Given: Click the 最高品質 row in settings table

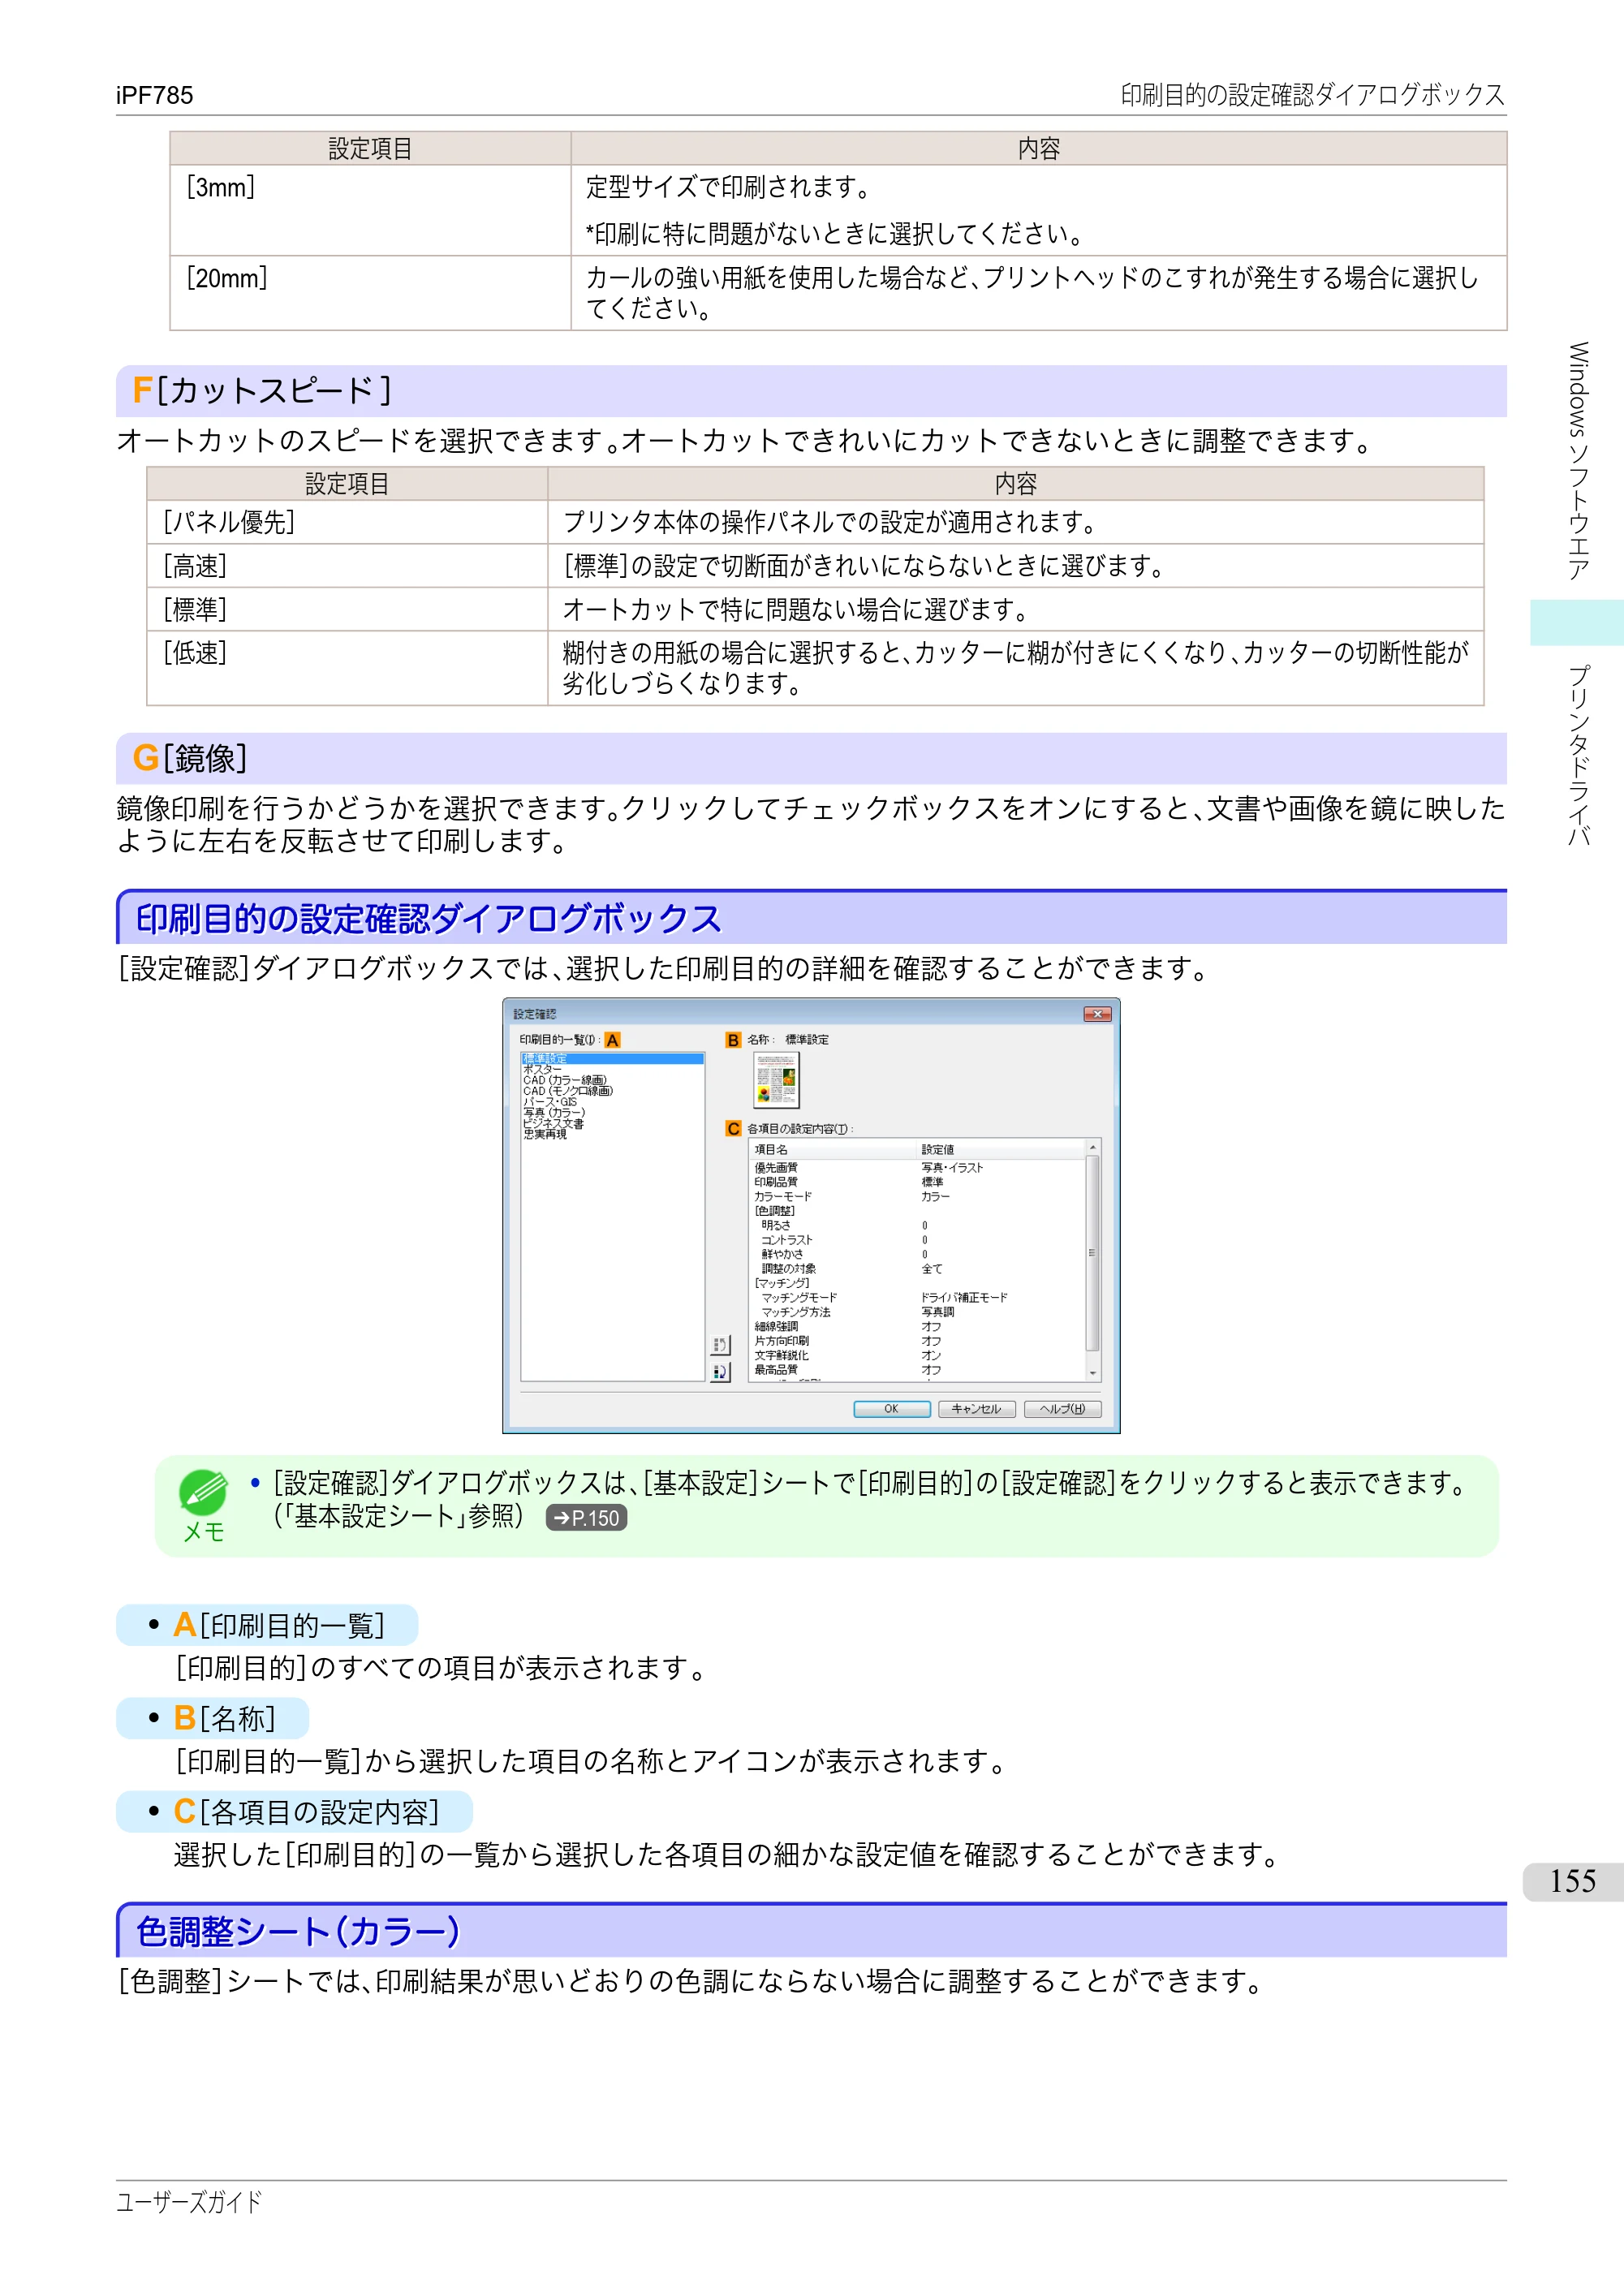Looking at the screenshot, I should pos(918,1370).
